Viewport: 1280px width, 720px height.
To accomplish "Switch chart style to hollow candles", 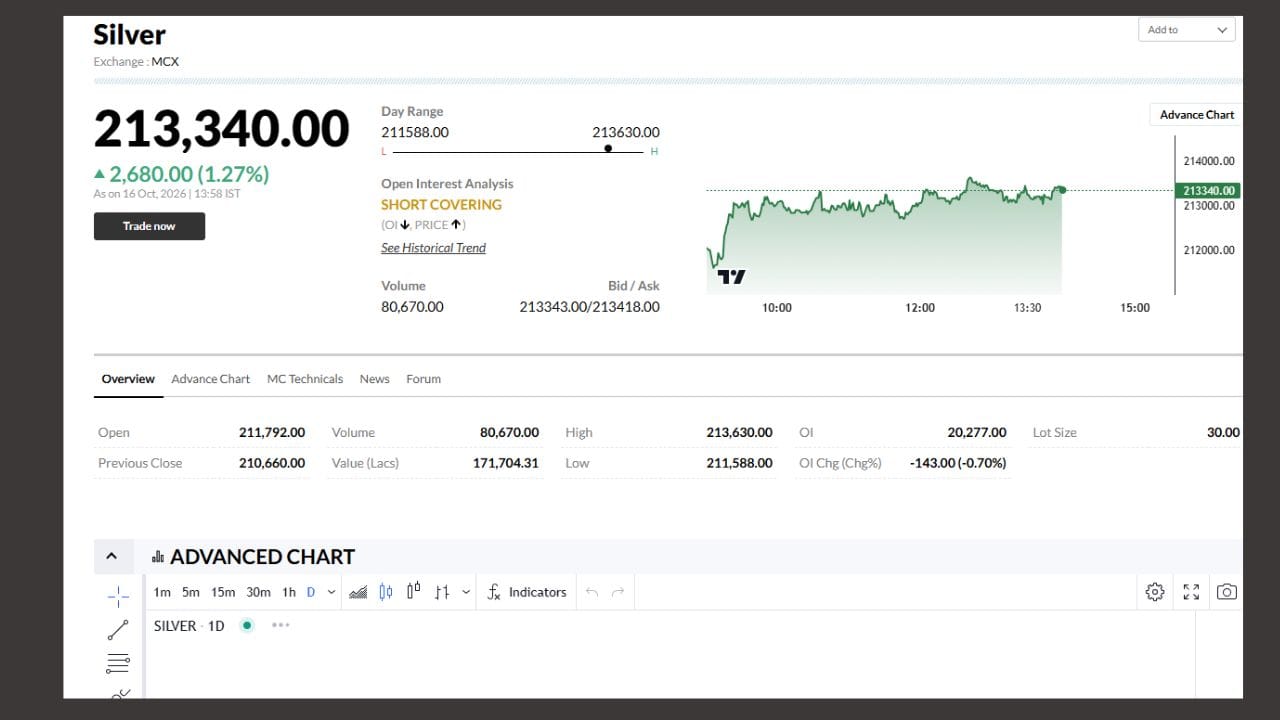I will [x=414, y=592].
